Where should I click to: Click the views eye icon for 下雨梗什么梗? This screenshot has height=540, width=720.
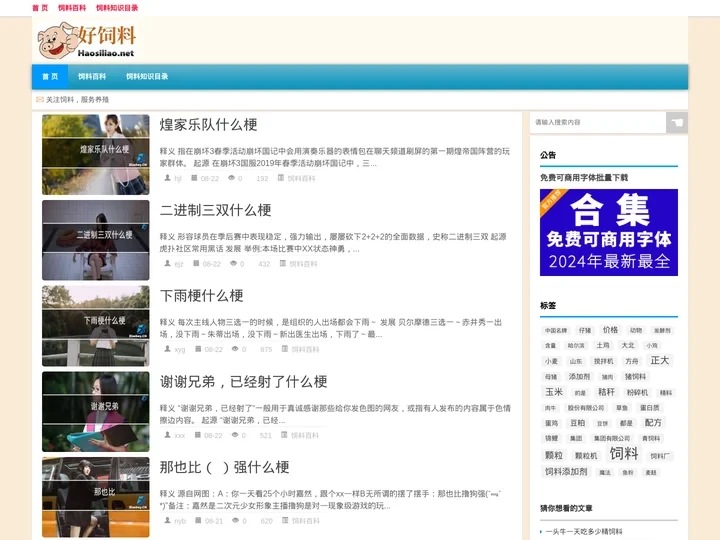tap(235, 349)
